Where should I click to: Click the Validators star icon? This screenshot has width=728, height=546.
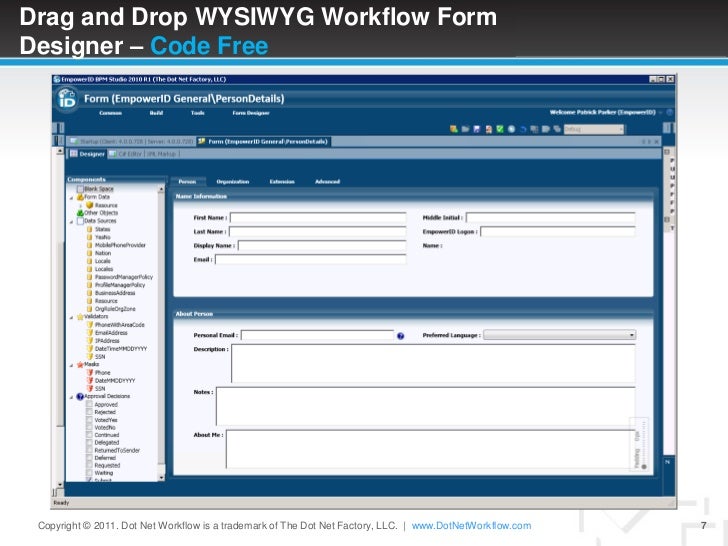[80, 317]
